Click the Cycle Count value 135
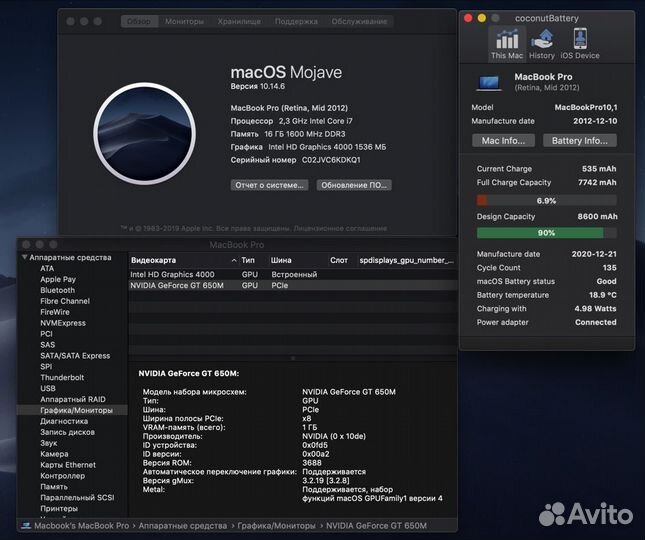This screenshot has height=540, width=645. point(610,268)
